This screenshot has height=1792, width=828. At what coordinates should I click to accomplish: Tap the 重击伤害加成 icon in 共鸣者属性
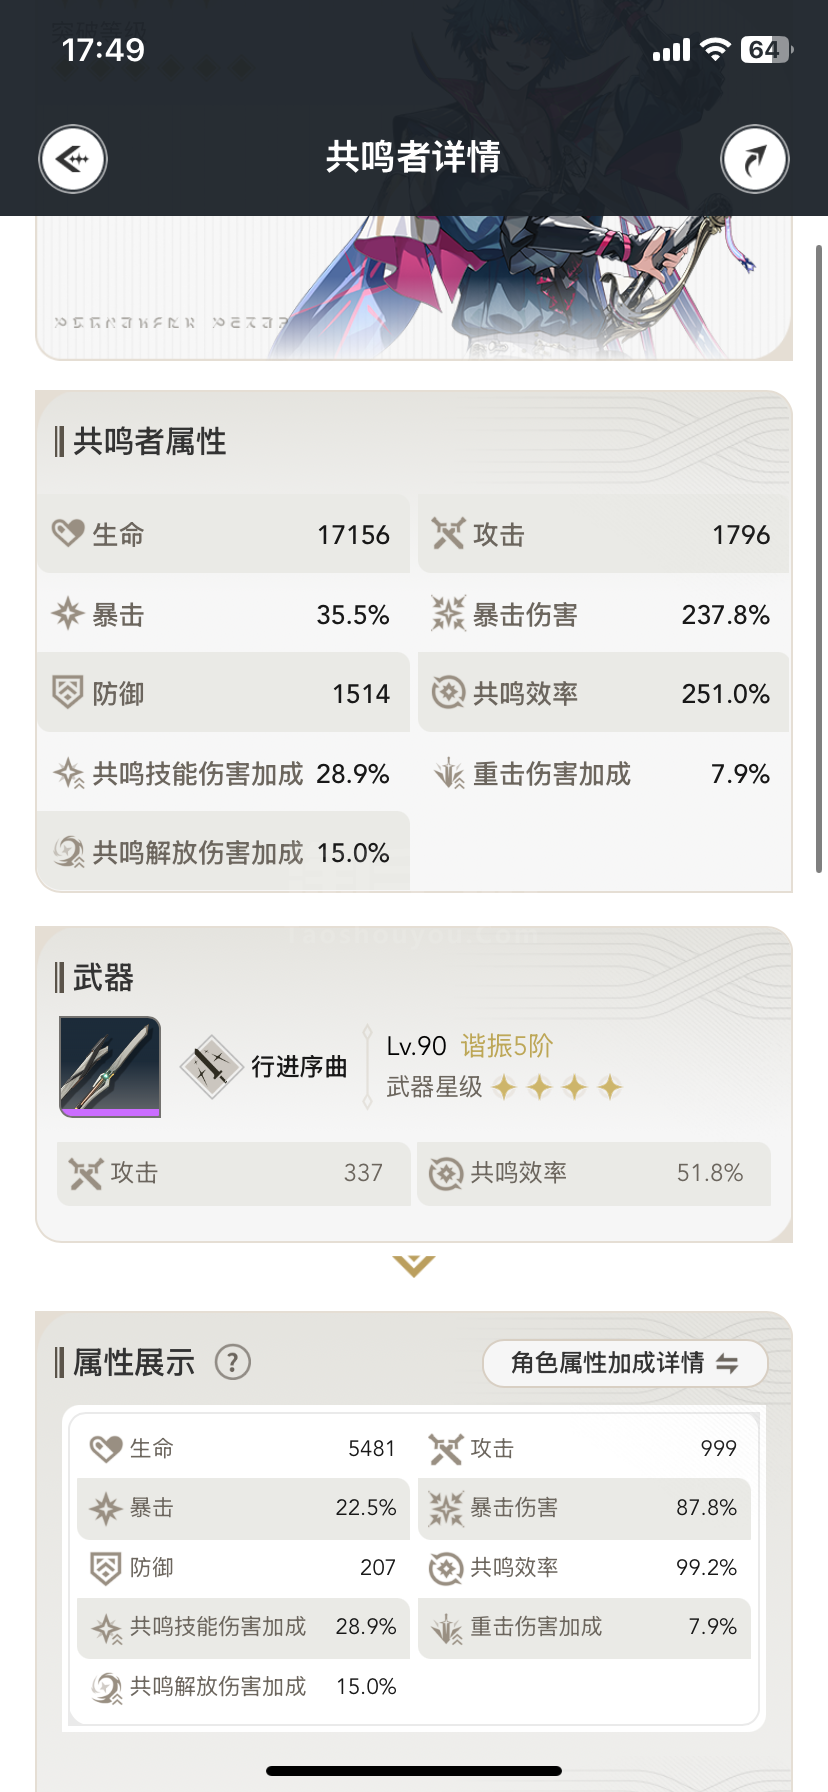click(x=448, y=773)
